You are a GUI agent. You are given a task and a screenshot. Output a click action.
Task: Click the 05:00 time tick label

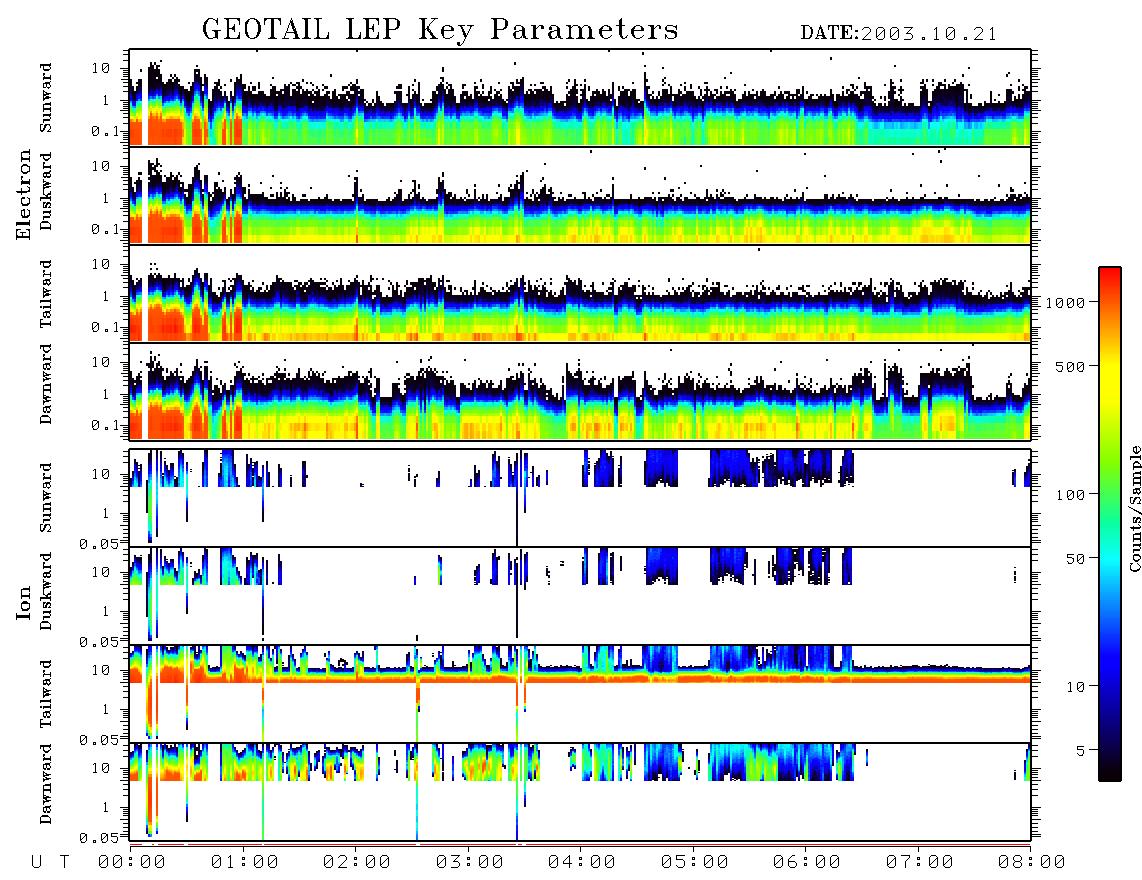[695, 862]
